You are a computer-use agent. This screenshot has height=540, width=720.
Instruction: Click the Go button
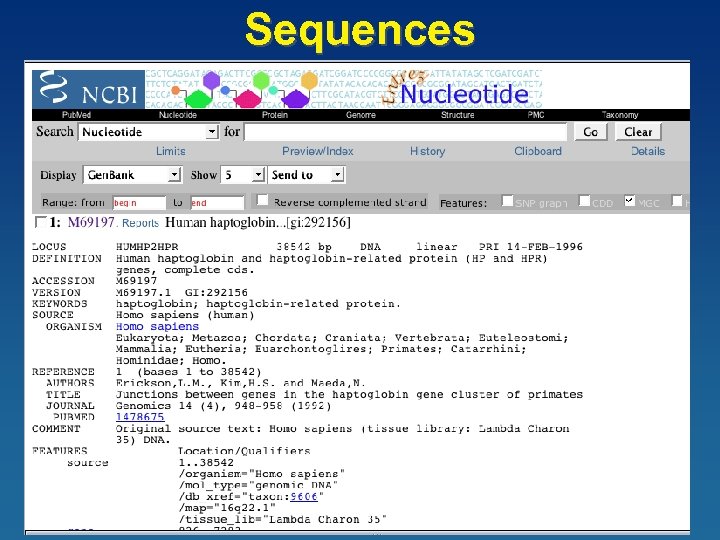pyautogui.click(x=591, y=132)
